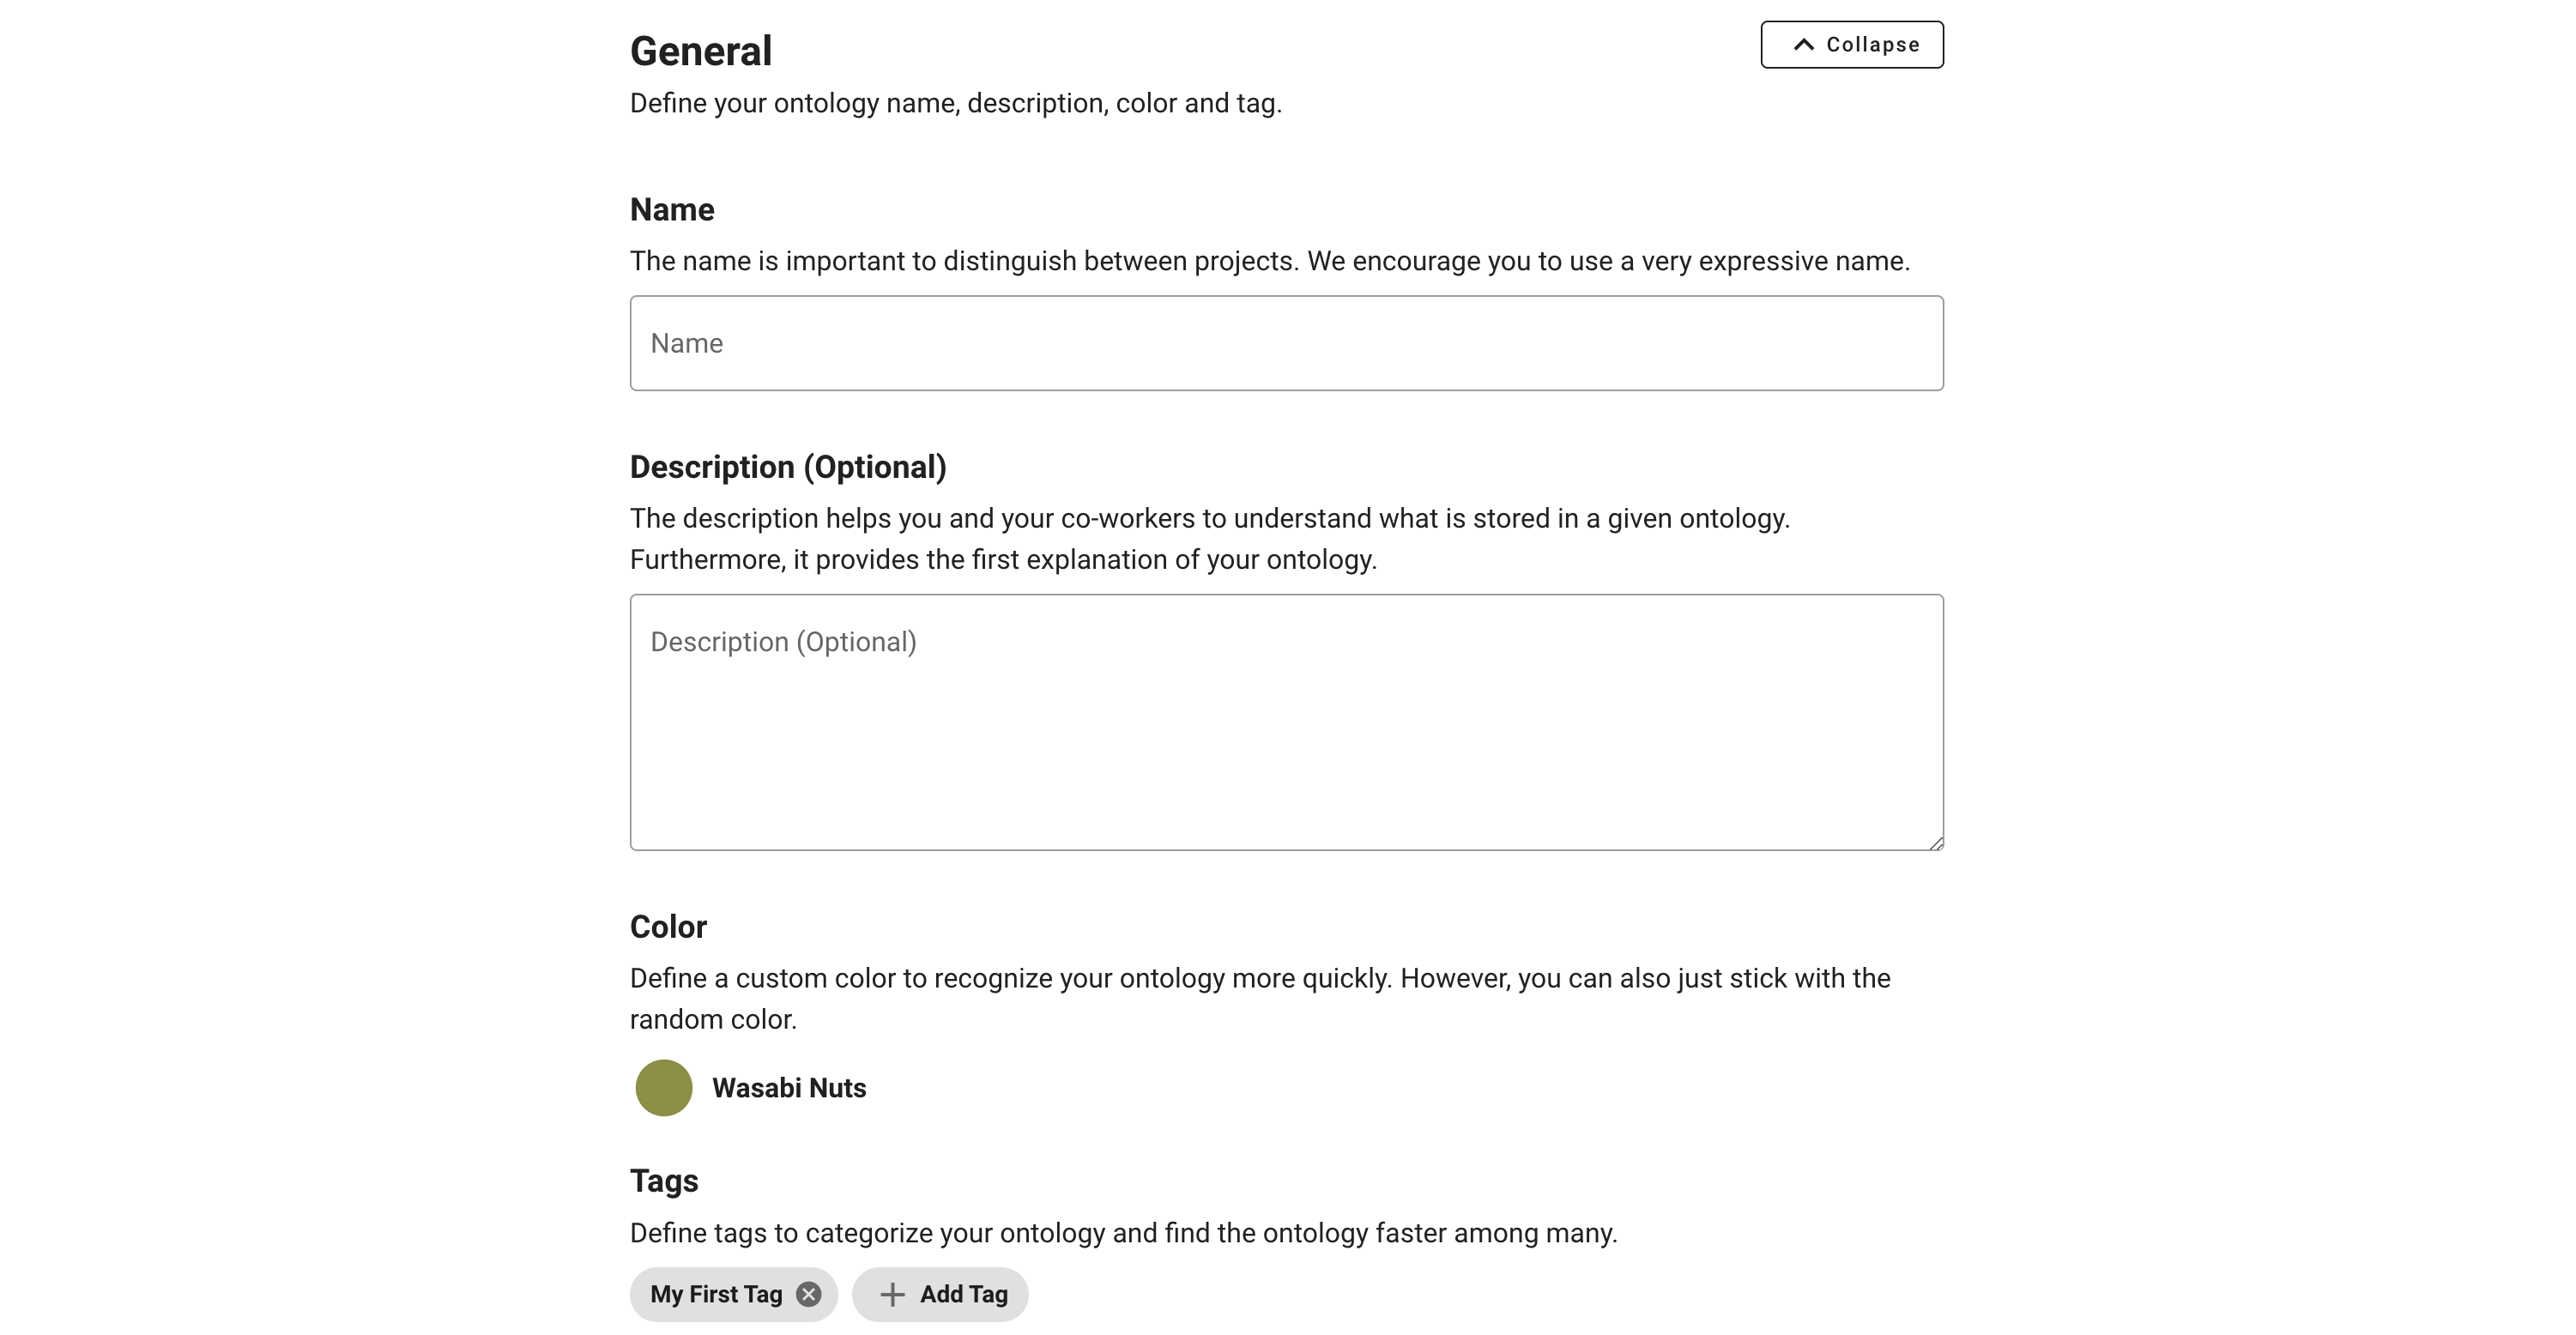Click the plus icon on Add Tag

(892, 1294)
